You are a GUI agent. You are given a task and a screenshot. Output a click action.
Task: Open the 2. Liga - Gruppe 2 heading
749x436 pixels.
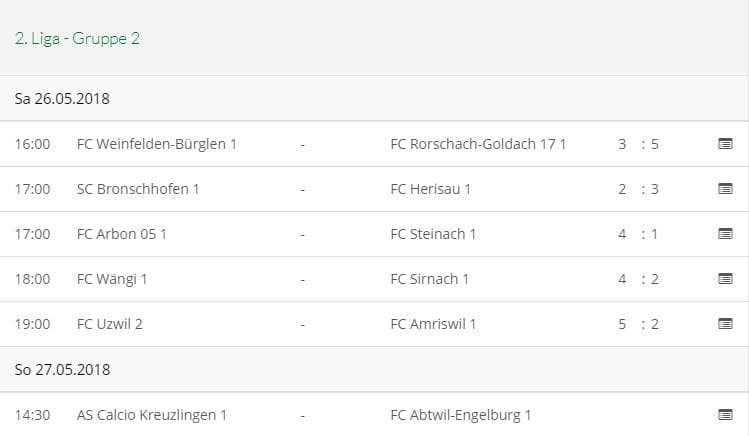(x=77, y=39)
